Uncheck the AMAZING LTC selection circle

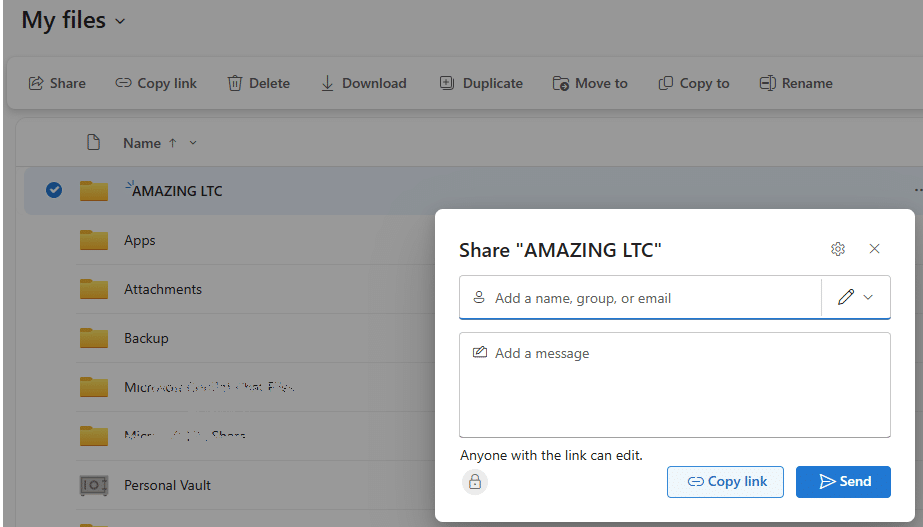[54, 190]
